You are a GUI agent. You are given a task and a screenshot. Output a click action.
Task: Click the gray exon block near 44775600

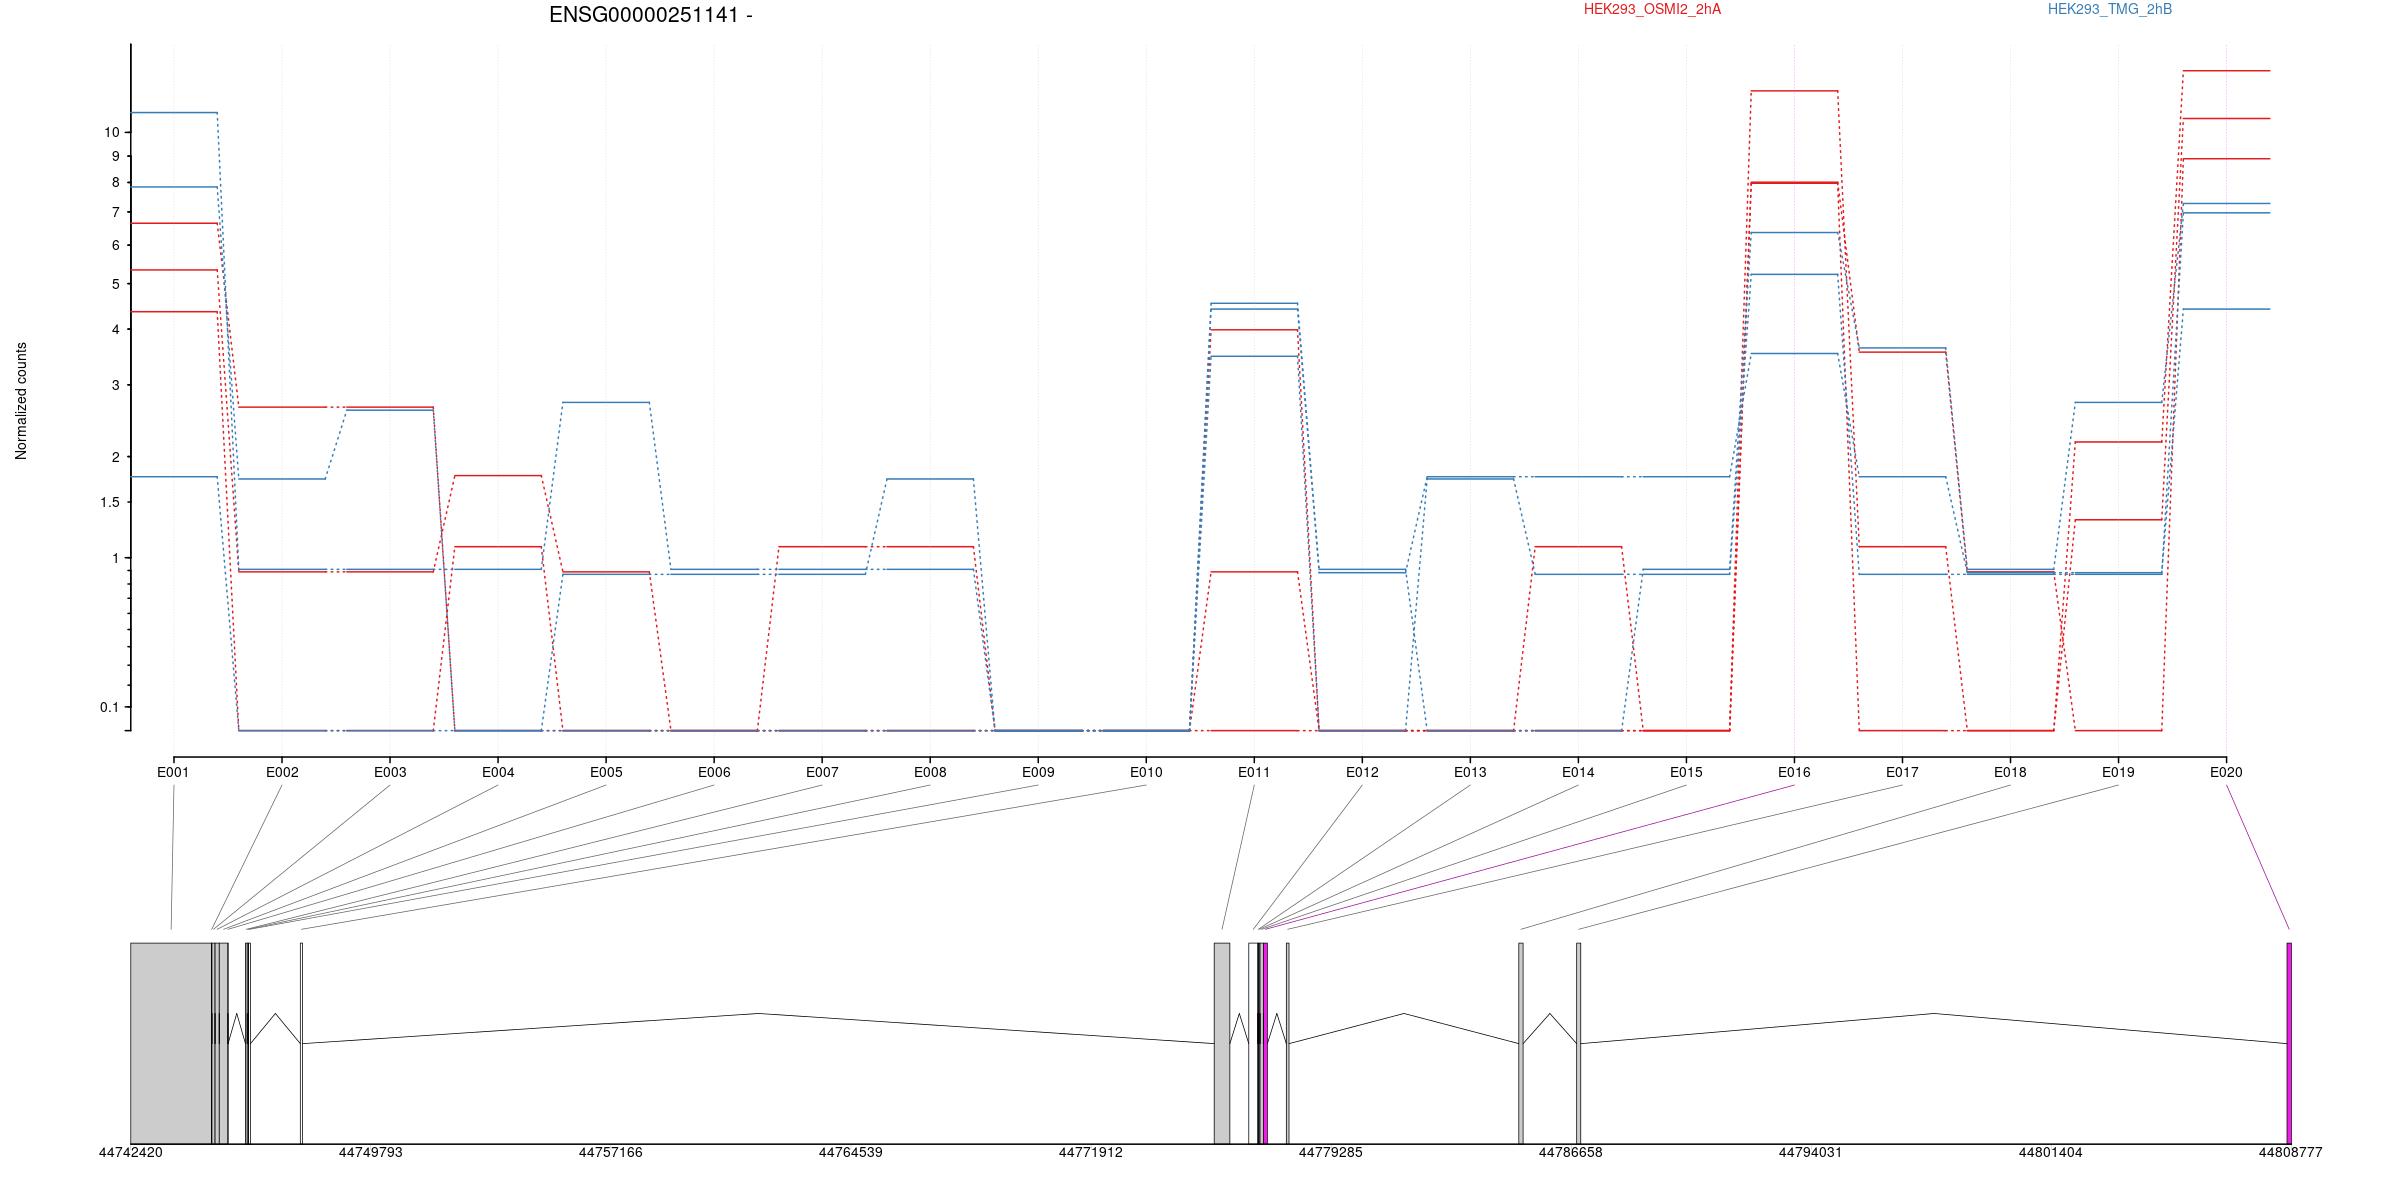(x=1222, y=1043)
